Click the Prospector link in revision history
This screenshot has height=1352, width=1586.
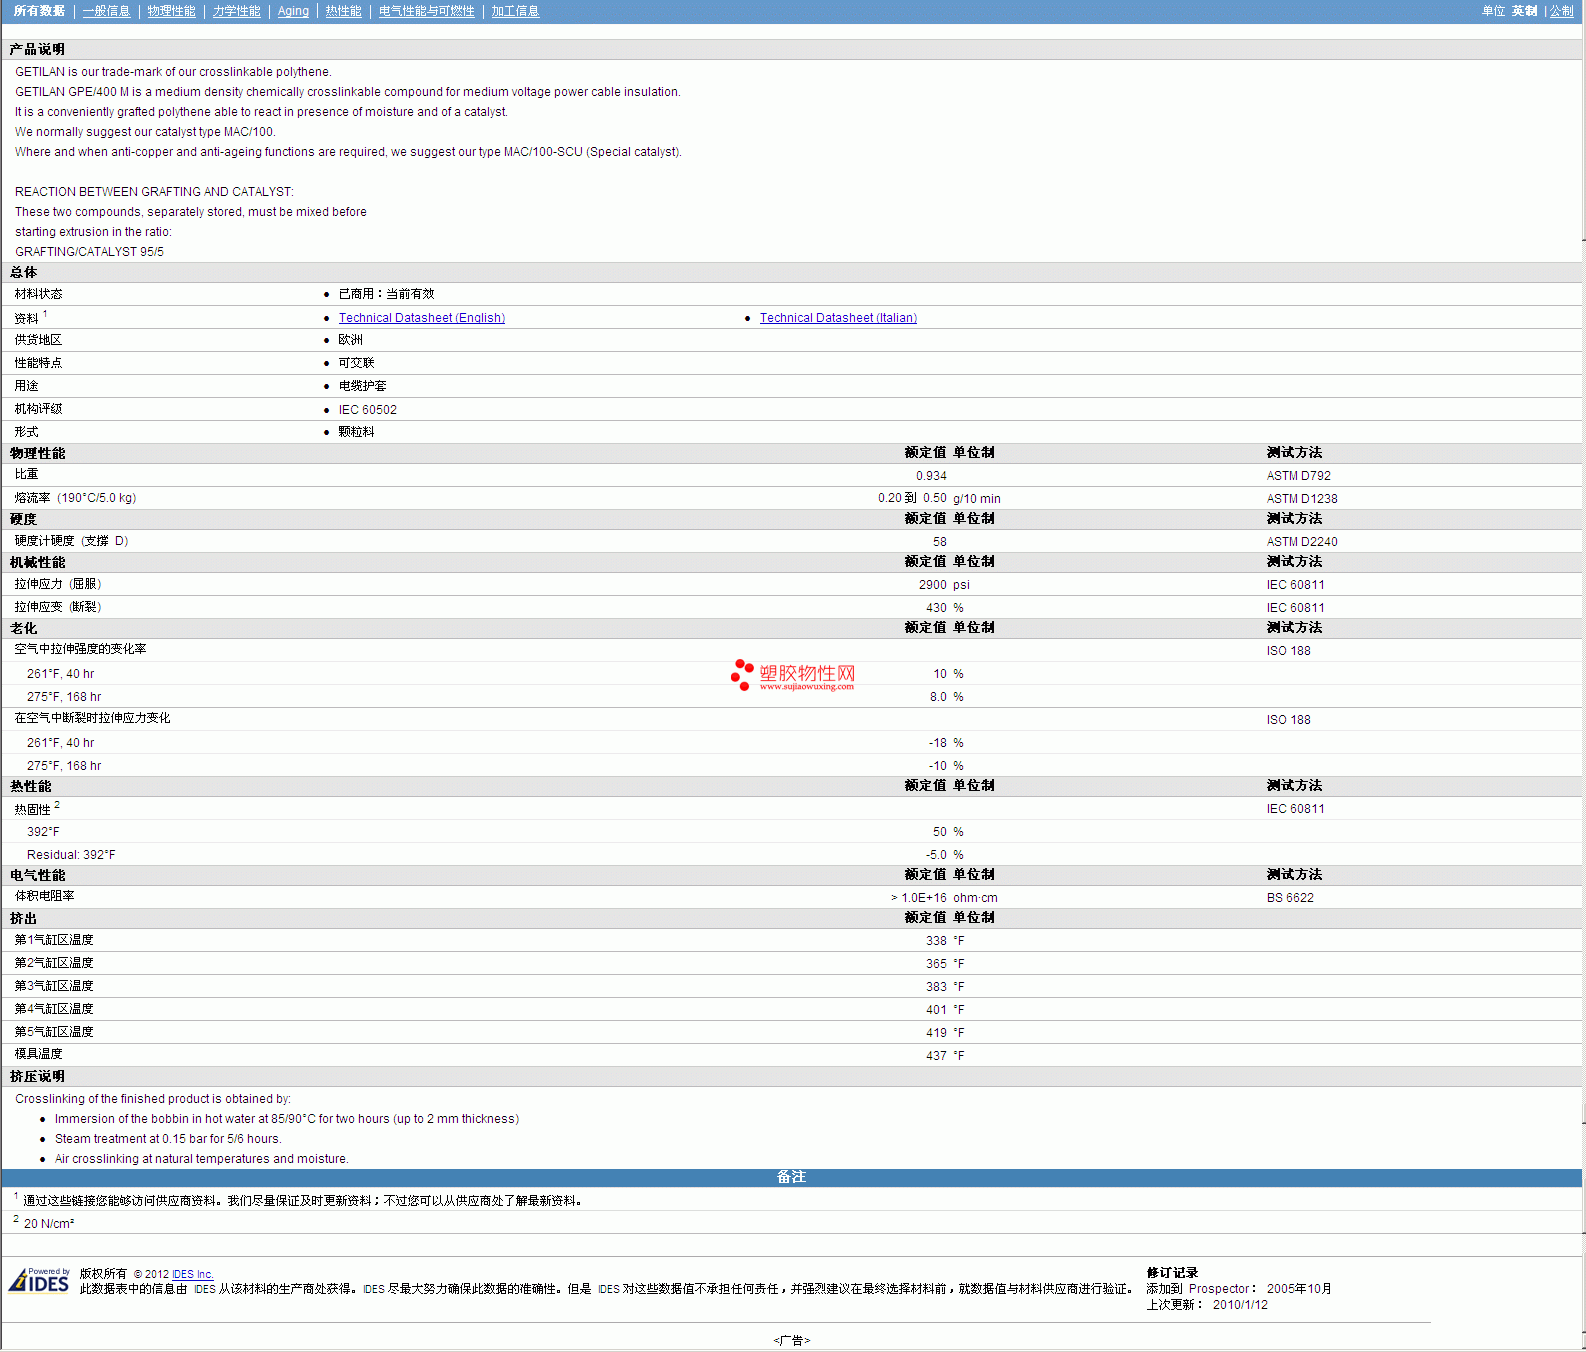point(1218,1289)
